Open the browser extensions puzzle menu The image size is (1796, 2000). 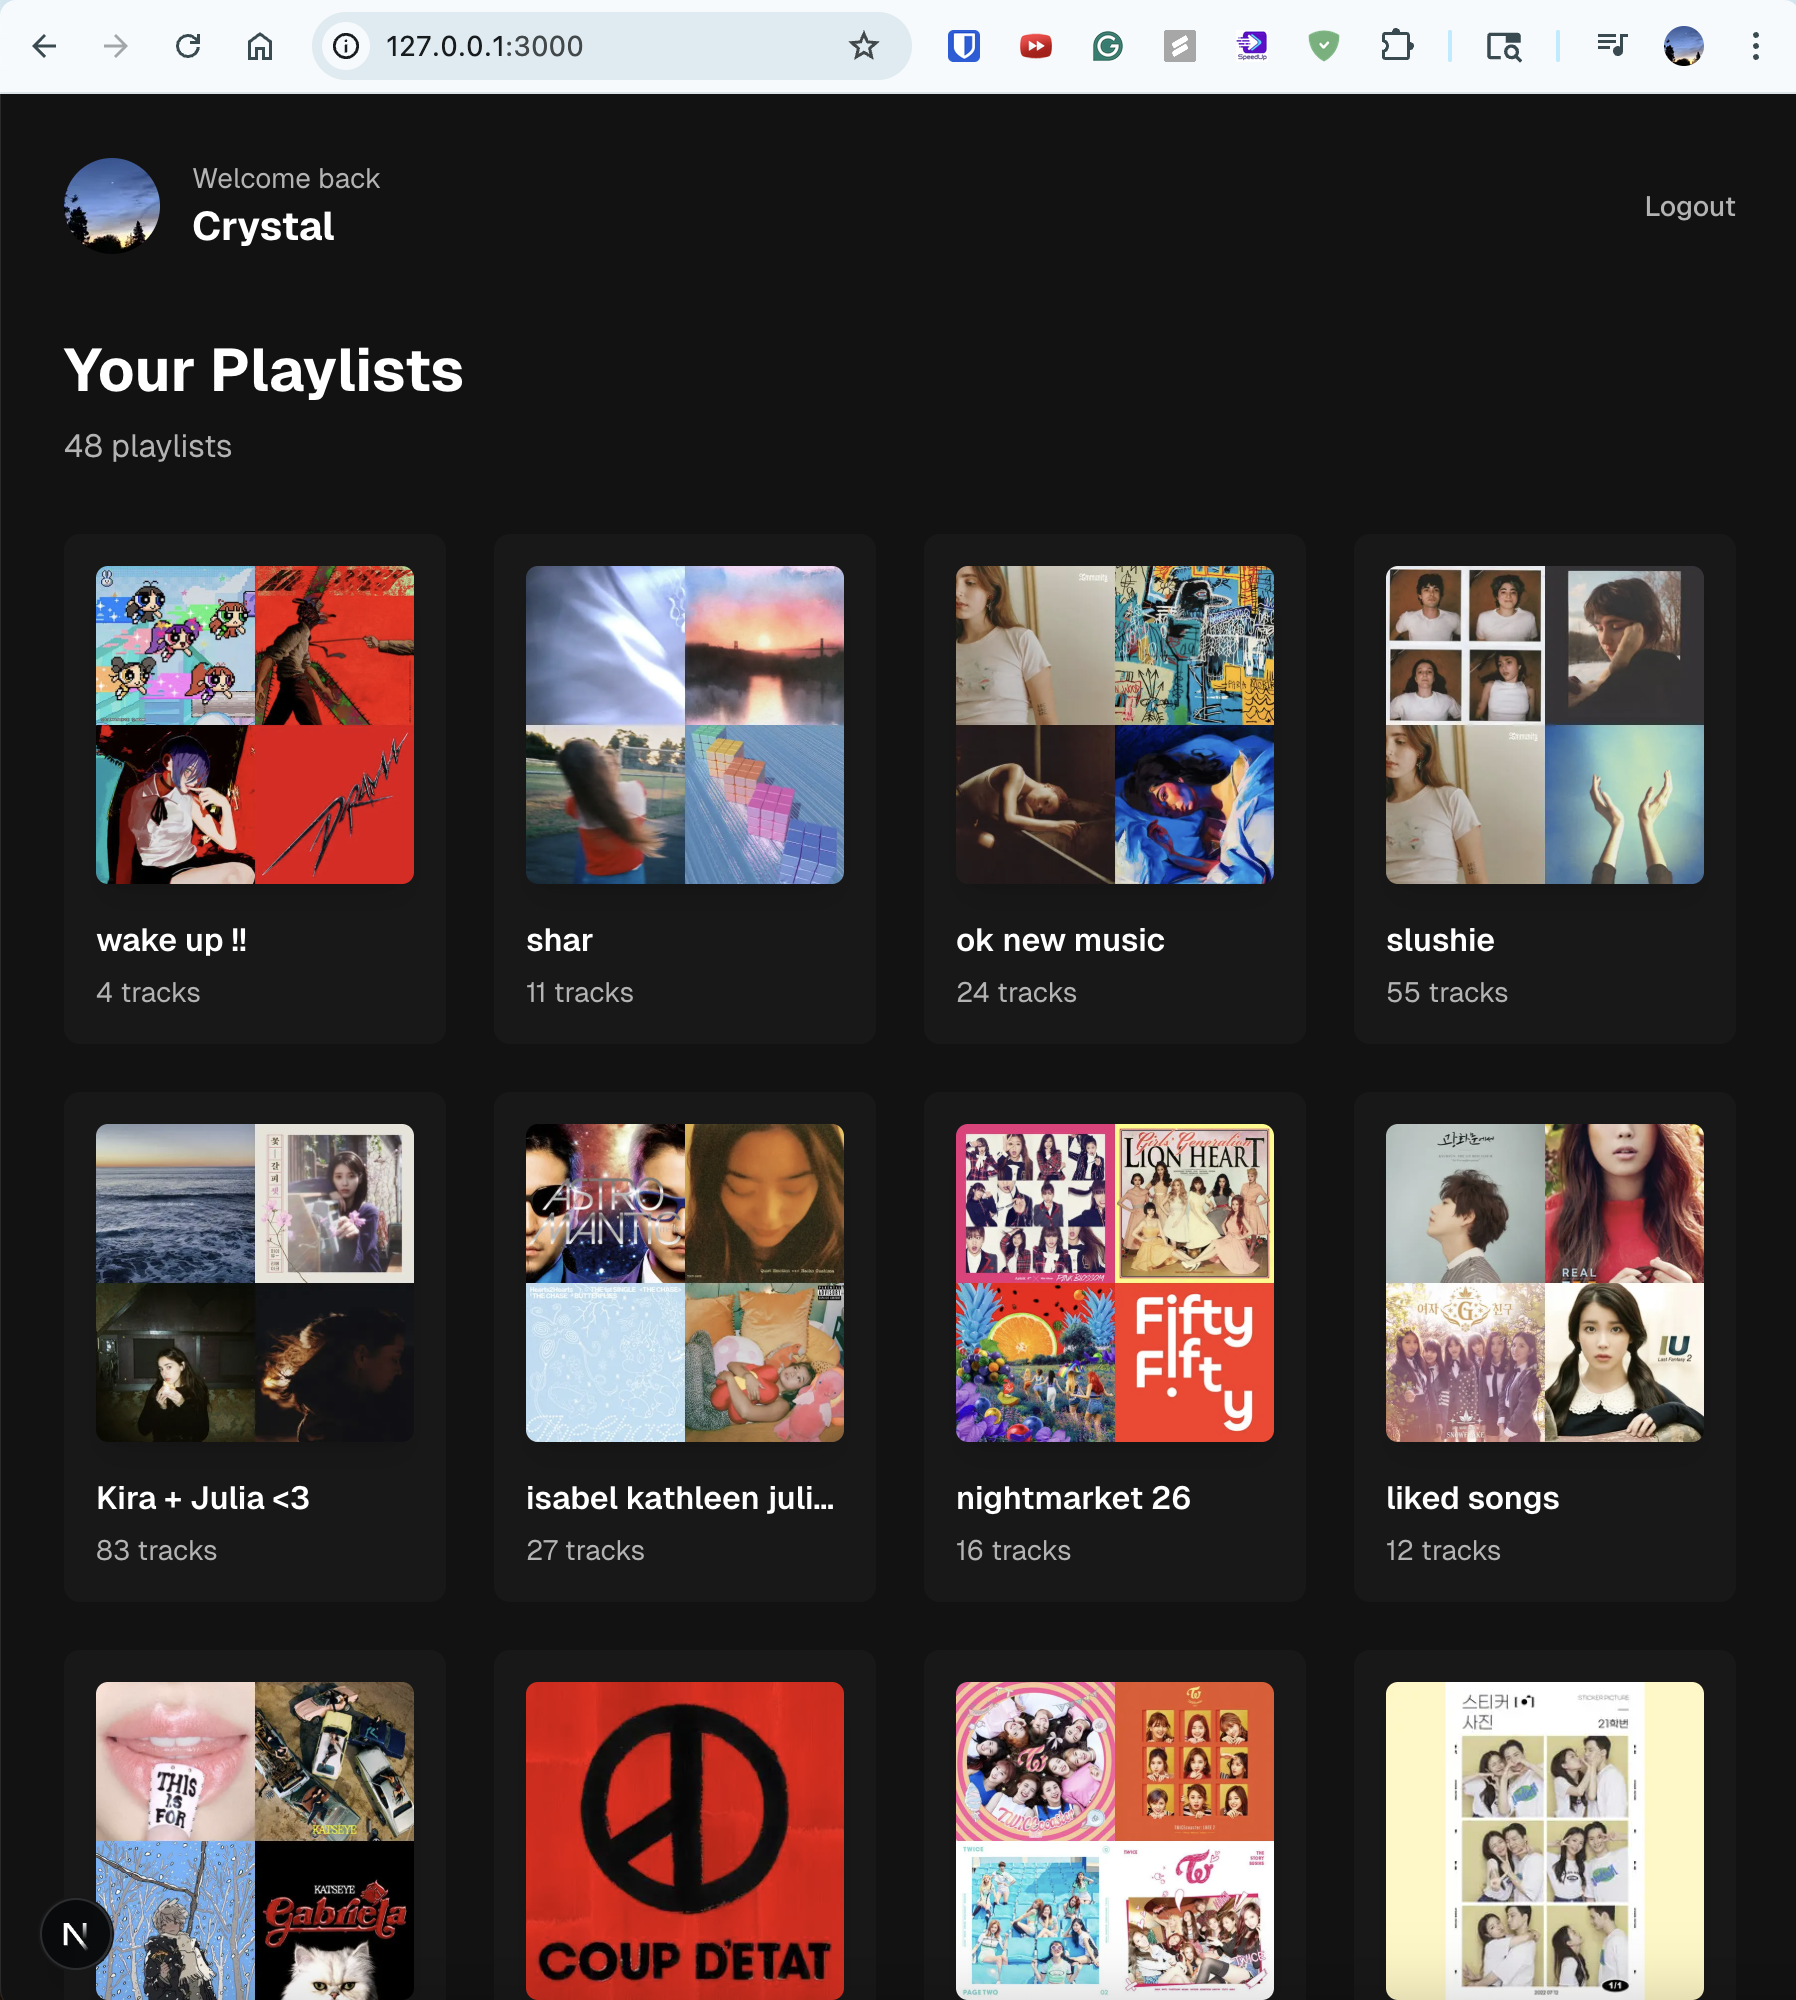coord(1396,46)
